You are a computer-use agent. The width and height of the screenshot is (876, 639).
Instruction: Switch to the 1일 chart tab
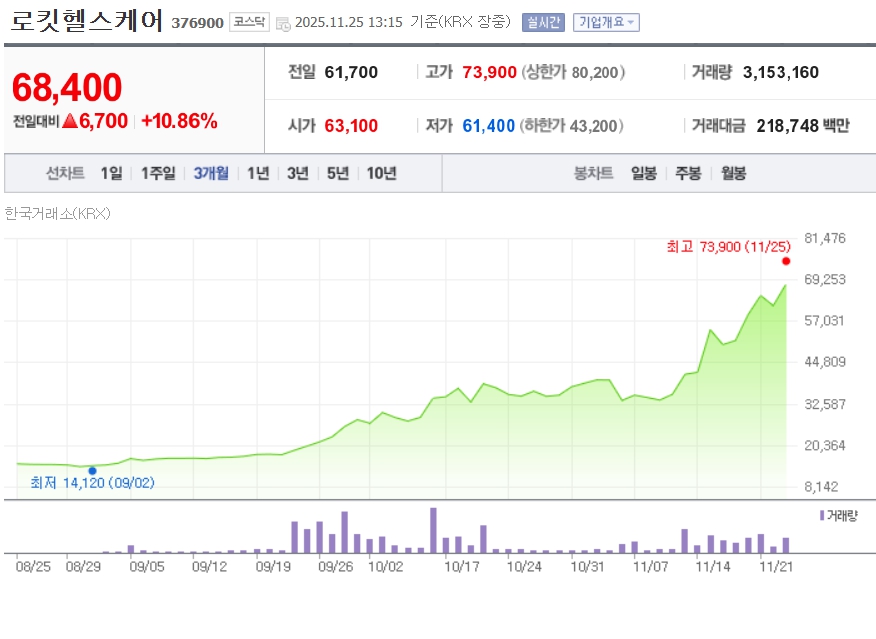click(108, 173)
